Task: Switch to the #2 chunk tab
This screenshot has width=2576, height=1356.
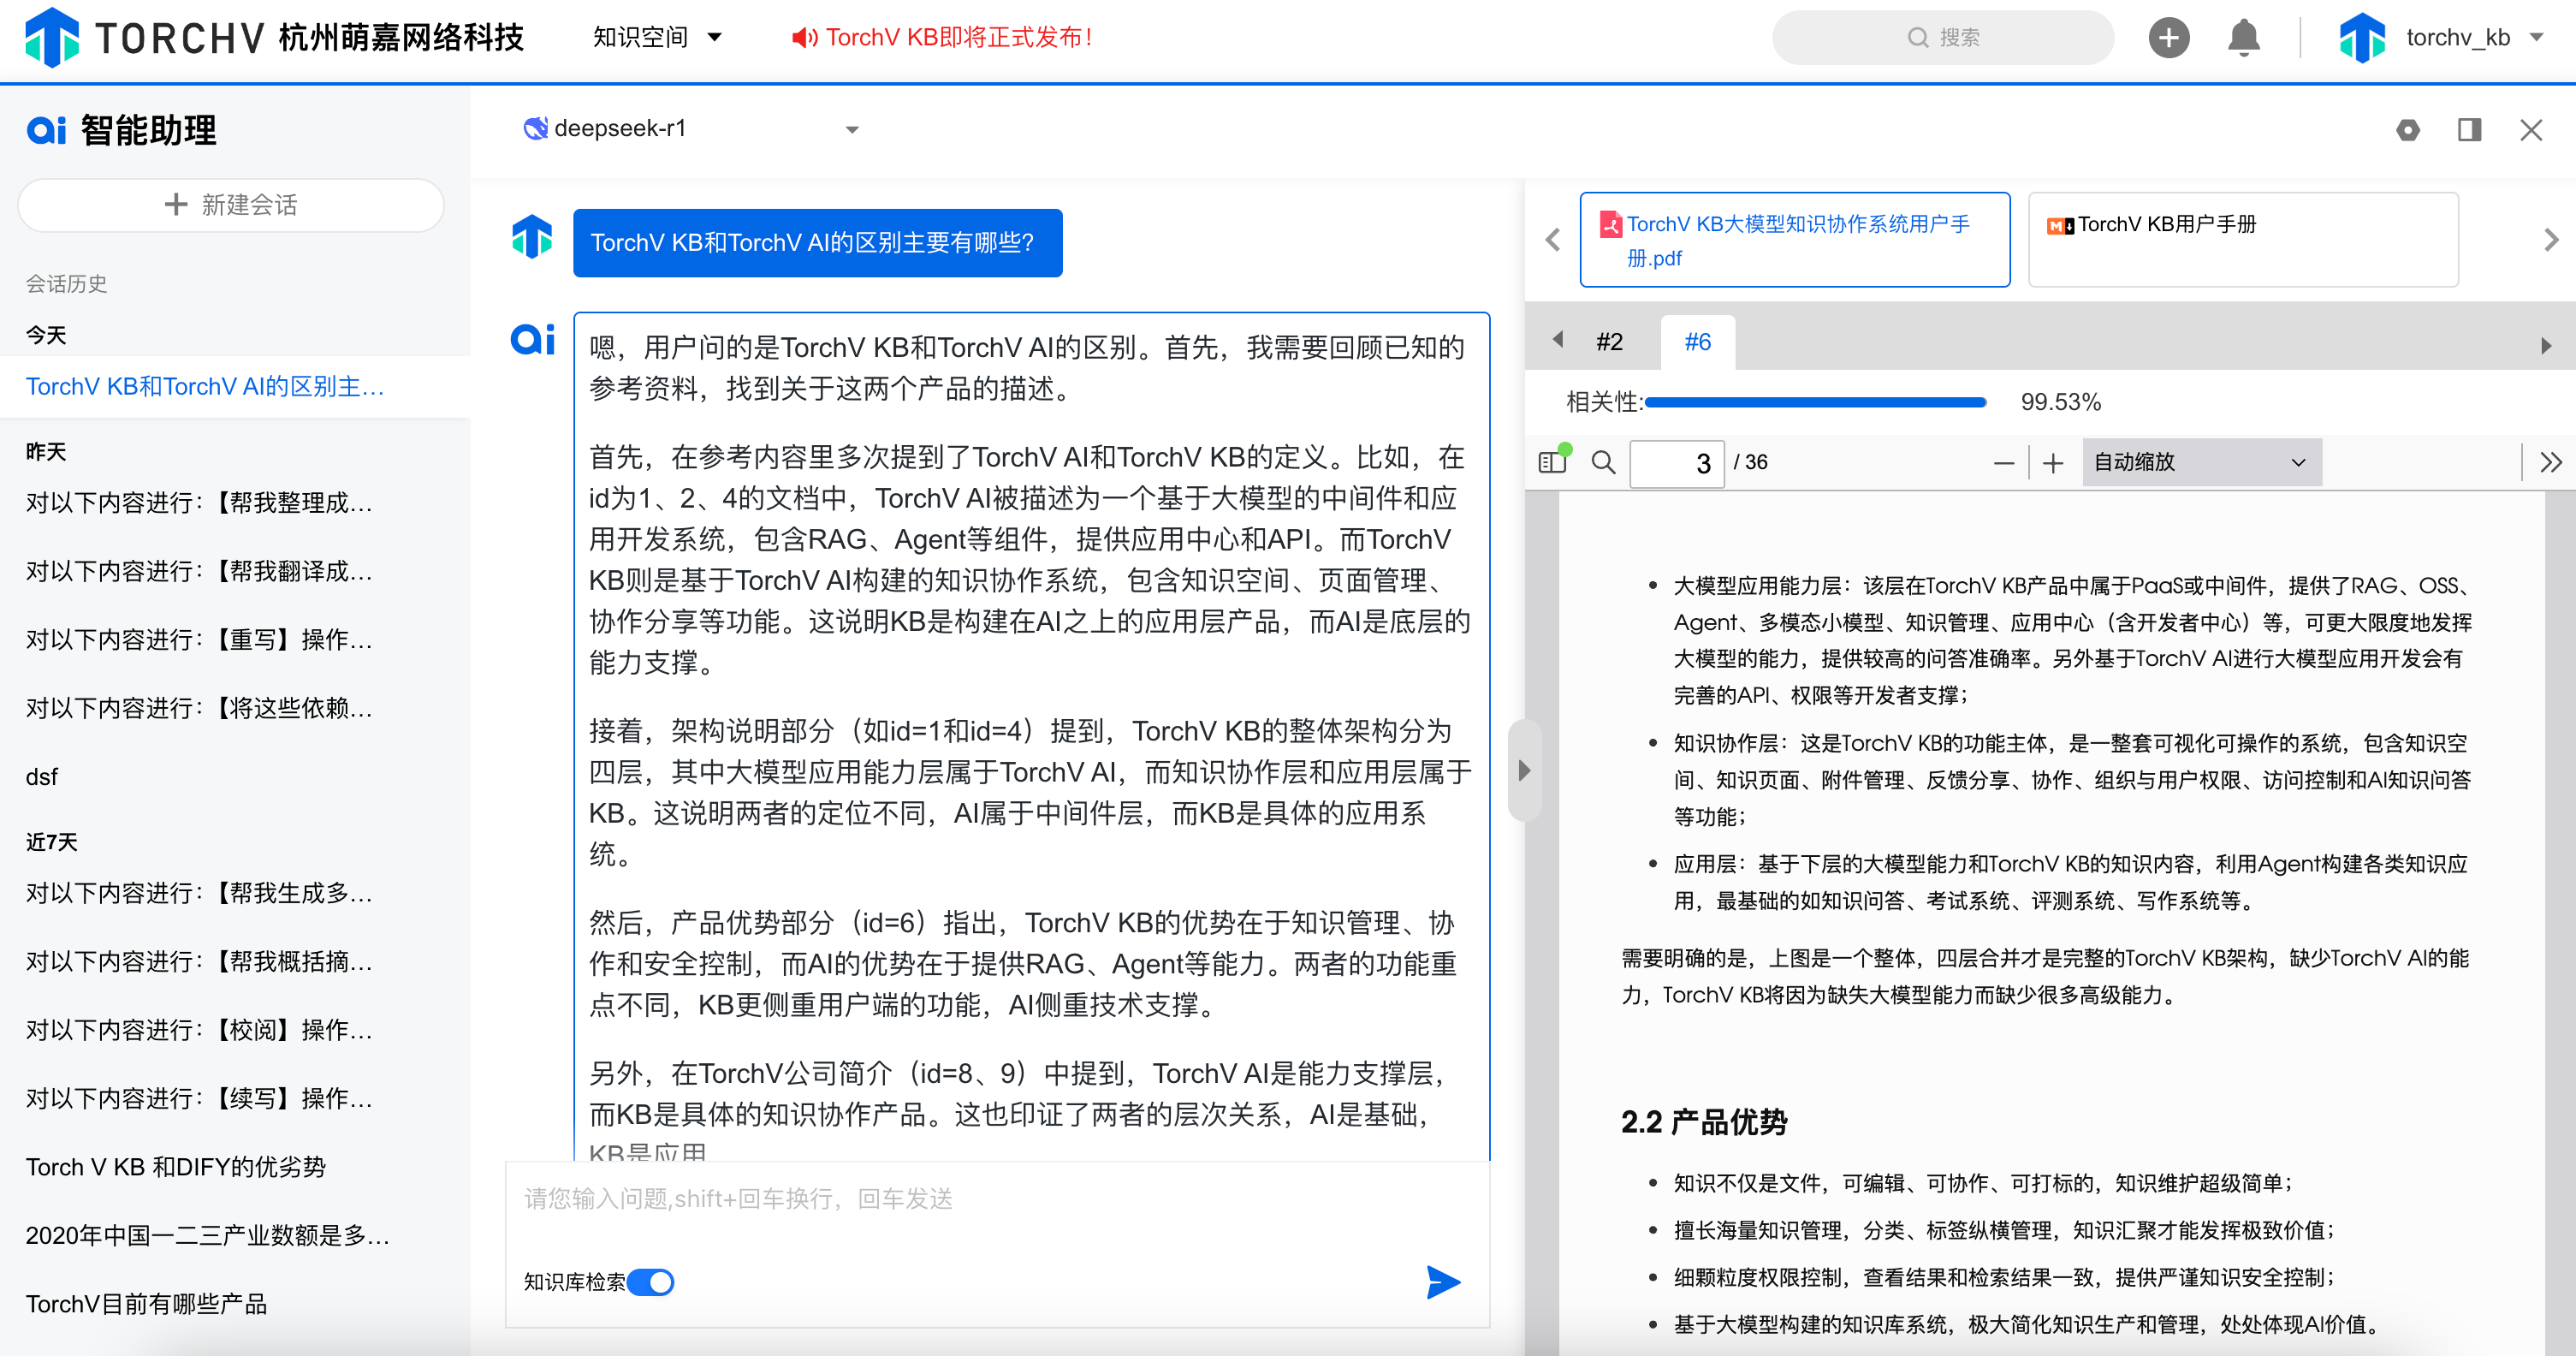Action: coord(1609,342)
